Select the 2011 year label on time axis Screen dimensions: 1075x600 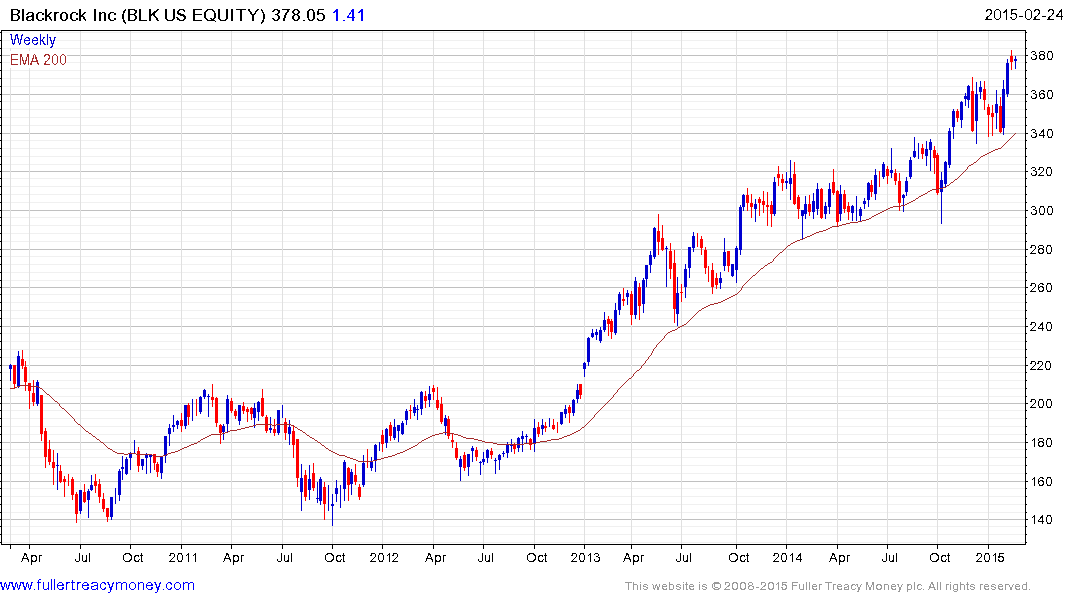pos(183,557)
